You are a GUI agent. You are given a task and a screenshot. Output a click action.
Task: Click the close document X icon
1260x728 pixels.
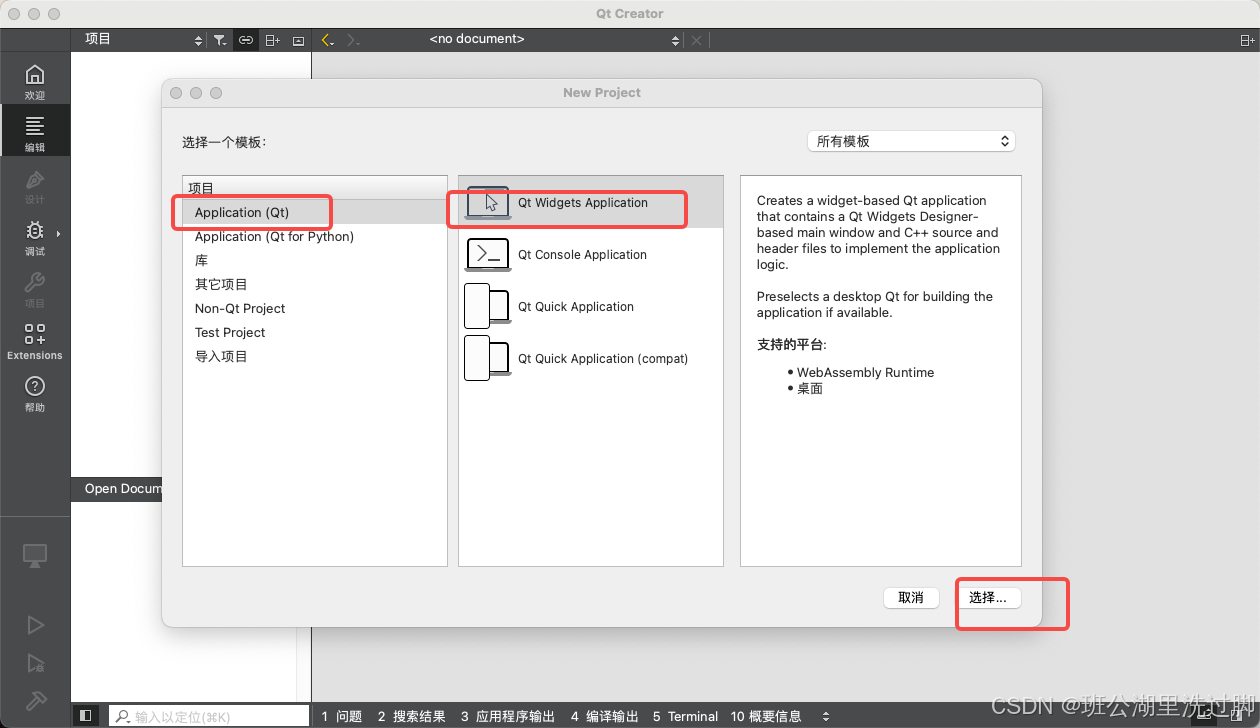click(697, 40)
